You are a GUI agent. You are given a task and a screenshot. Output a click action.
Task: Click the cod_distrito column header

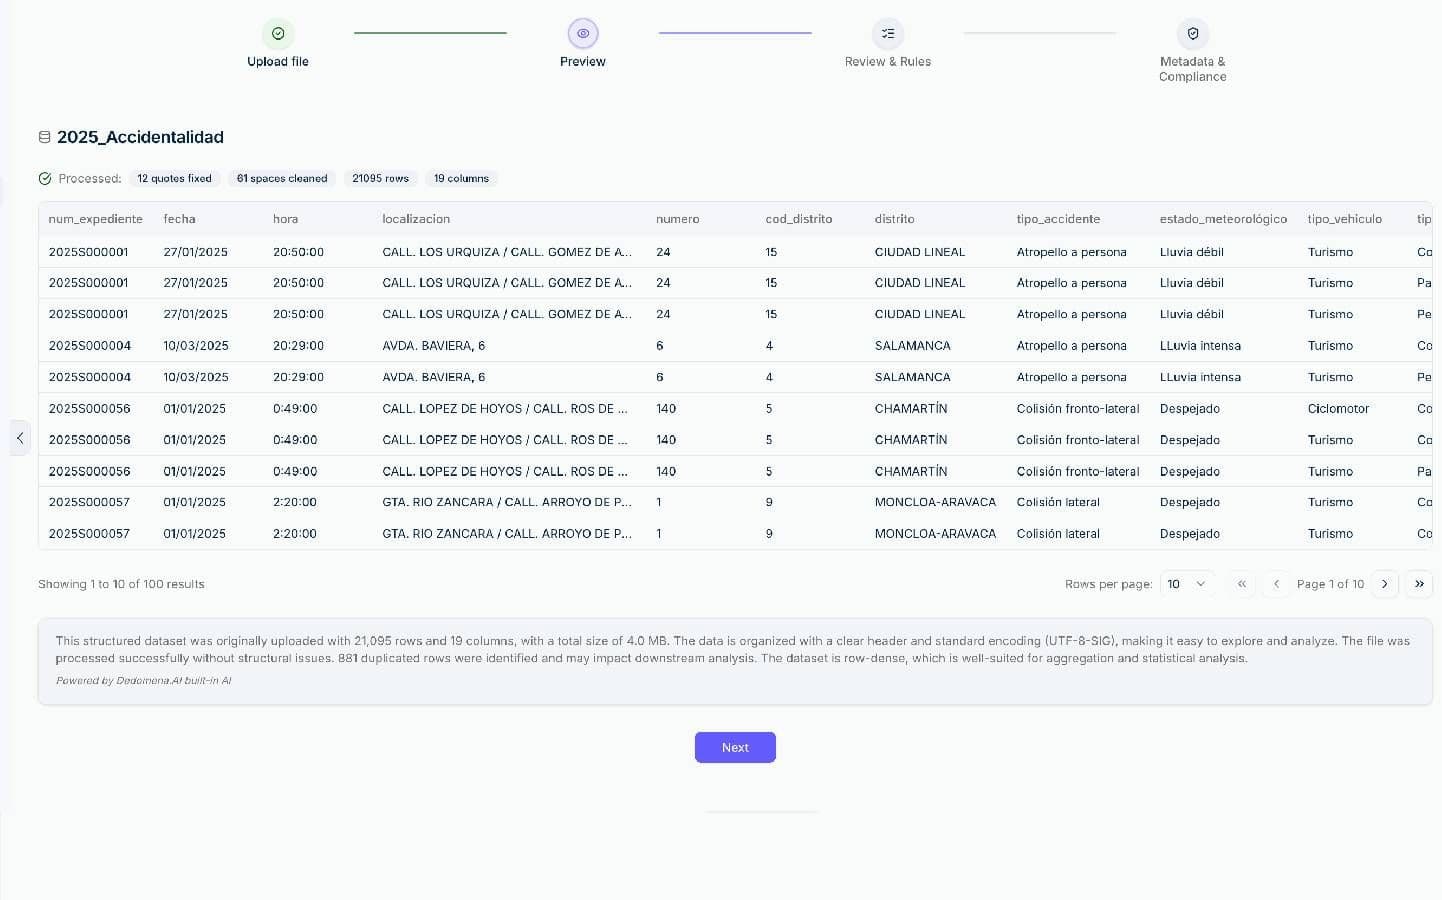click(799, 219)
